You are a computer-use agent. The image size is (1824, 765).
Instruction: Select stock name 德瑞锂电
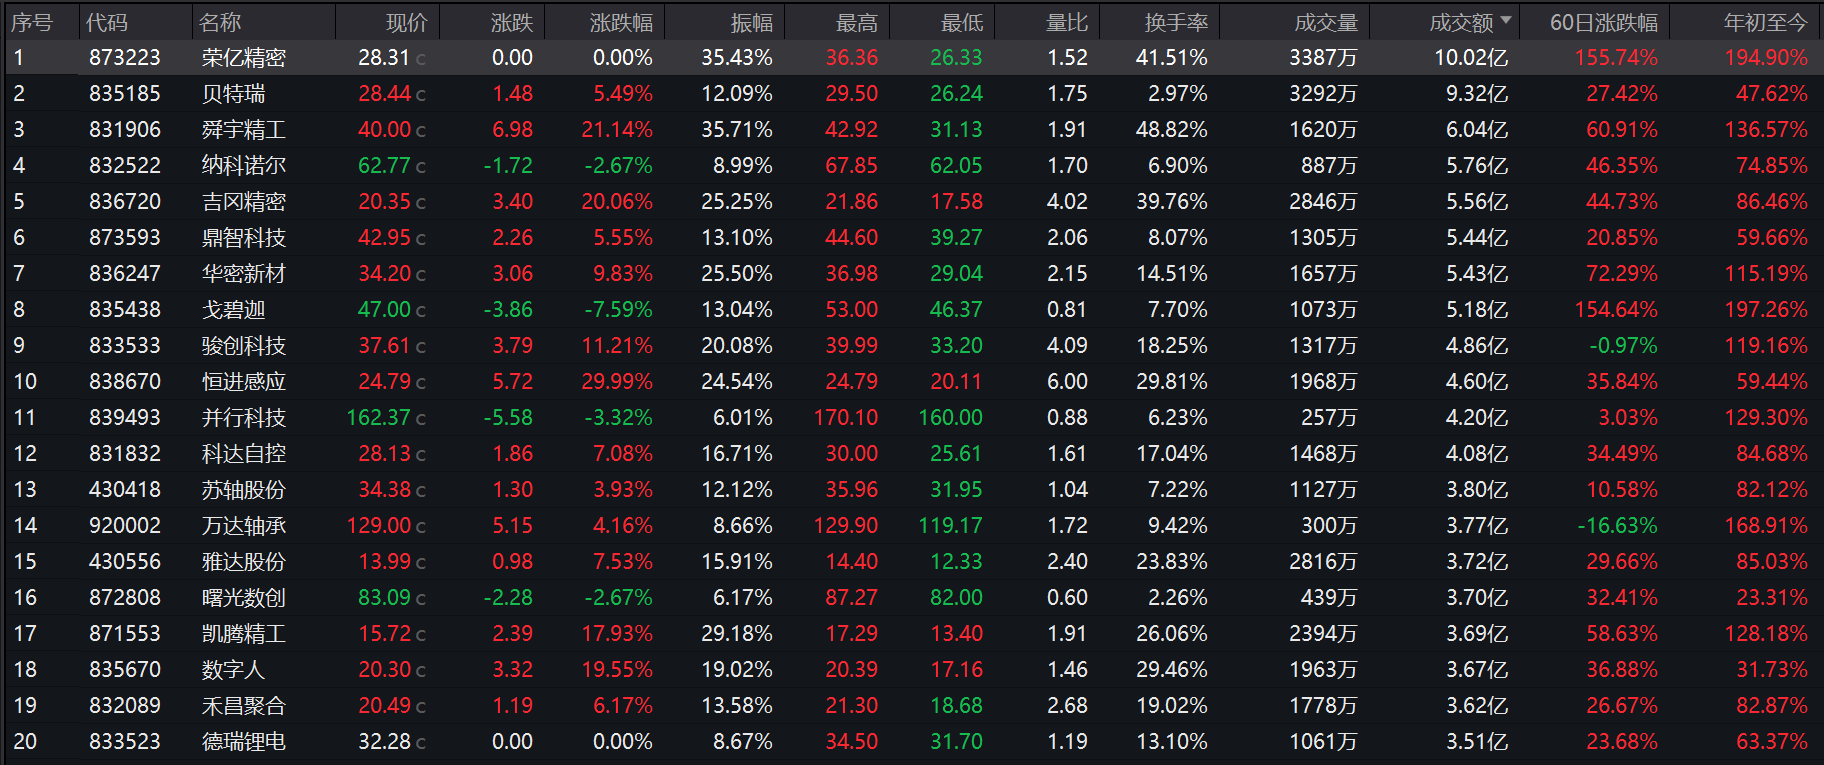pyautogui.click(x=244, y=742)
